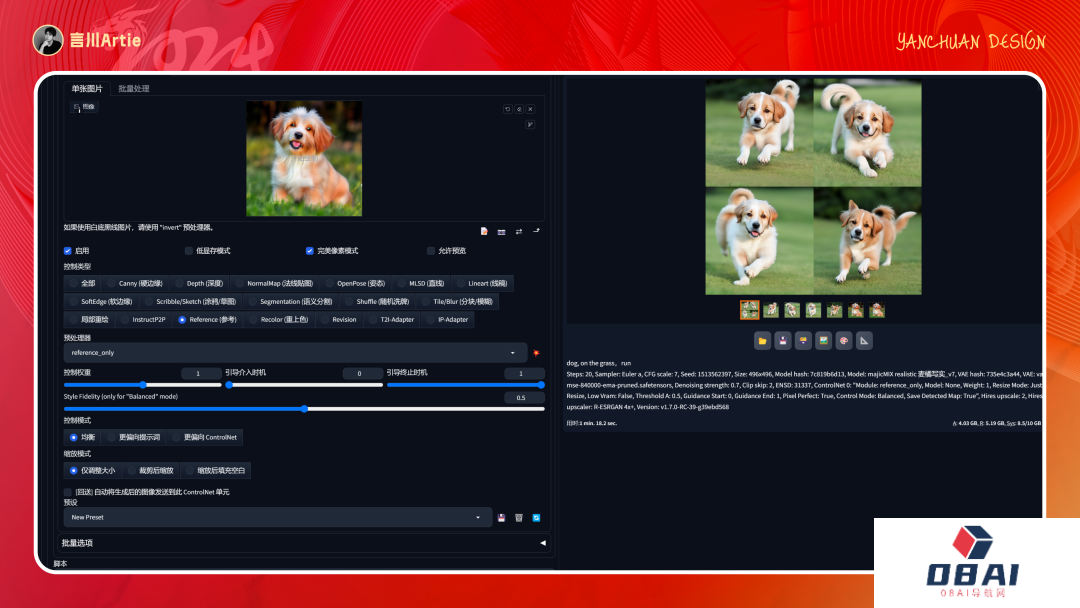
Task: Choose the OpenPose (姿态) radio option
Action: click(355, 283)
